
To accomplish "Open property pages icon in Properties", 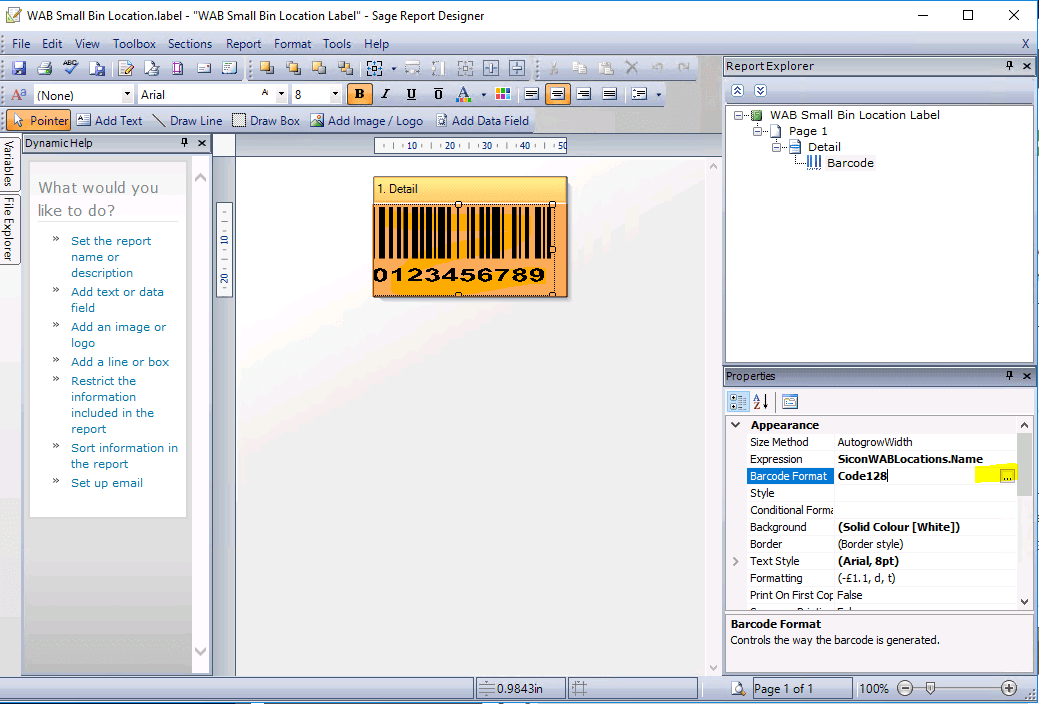I will pos(790,402).
